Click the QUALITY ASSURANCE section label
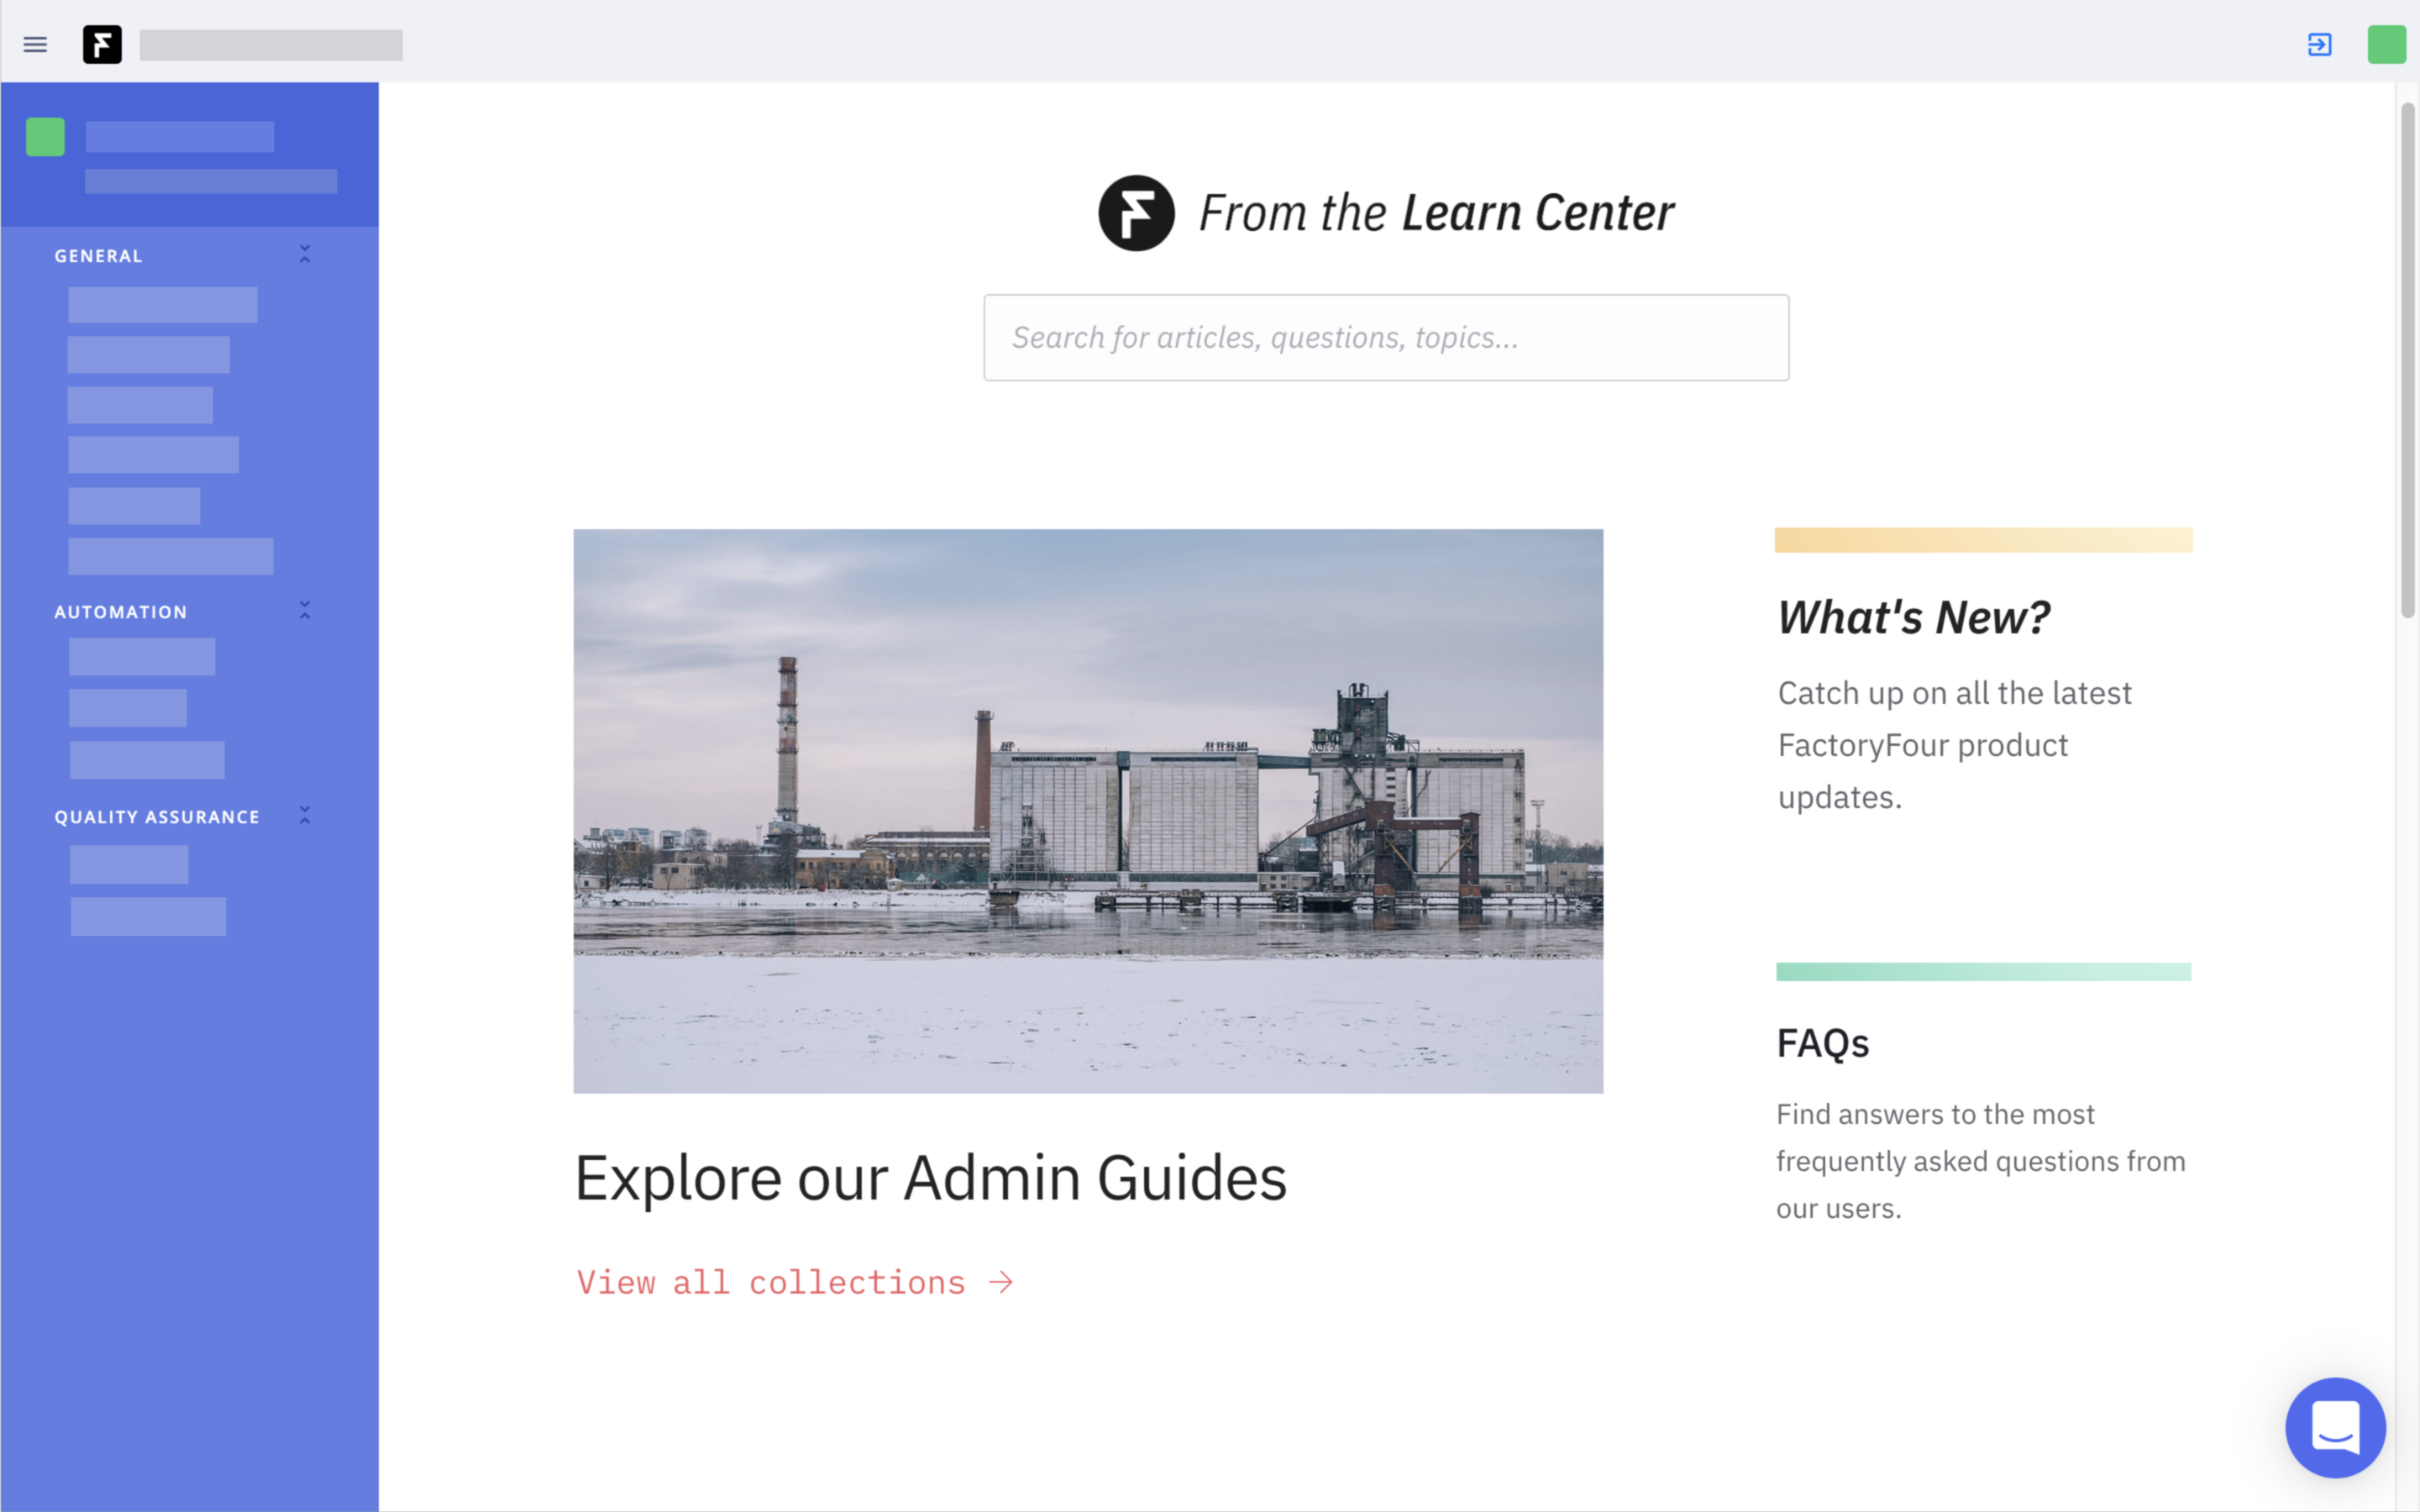2420x1512 pixels. click(x=157, y=817)
